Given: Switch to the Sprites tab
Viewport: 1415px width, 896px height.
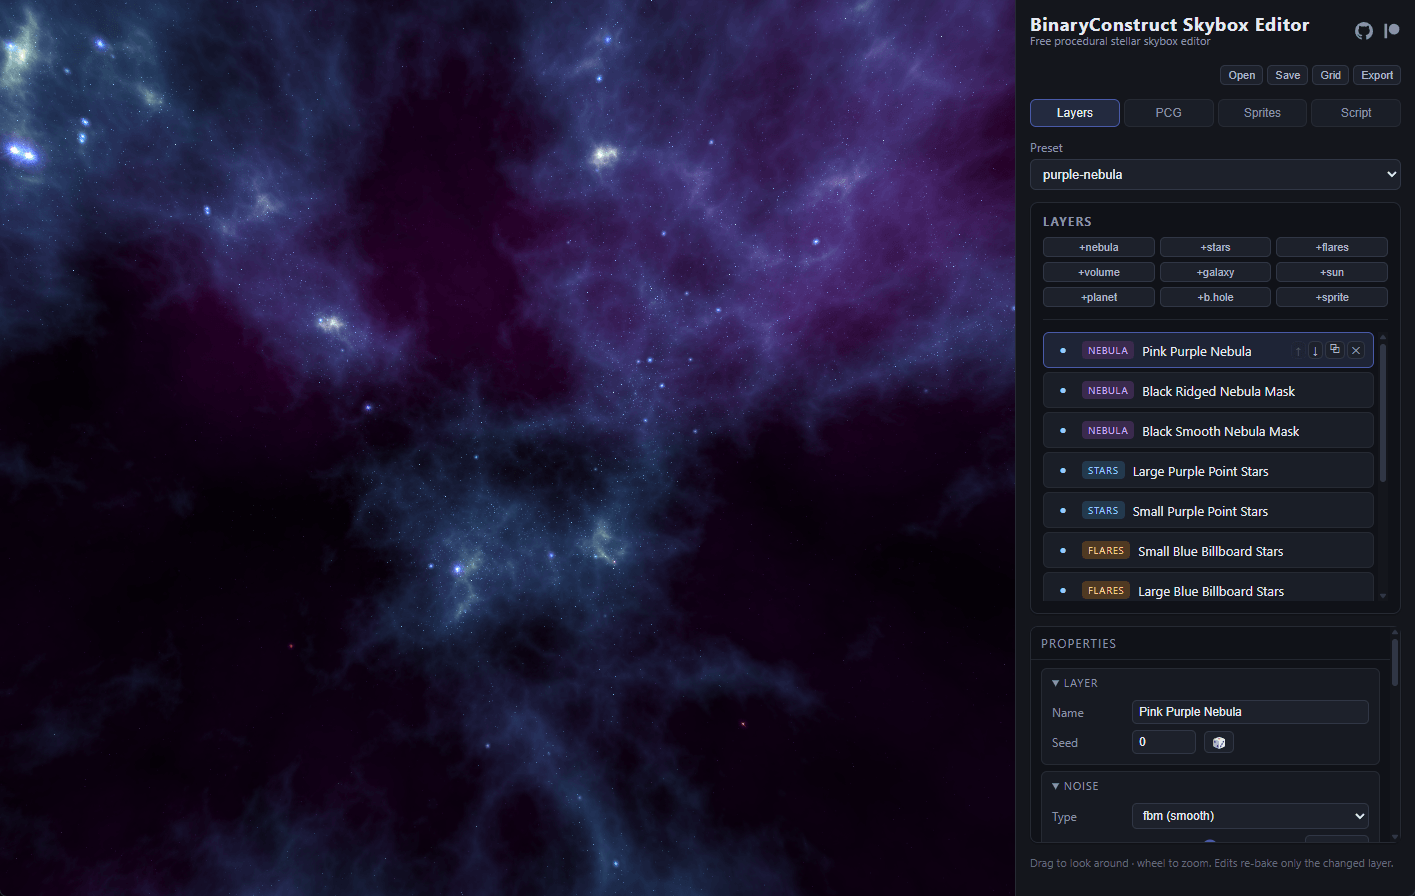Looking at the screenshot, I should [x=1262, y=113].
